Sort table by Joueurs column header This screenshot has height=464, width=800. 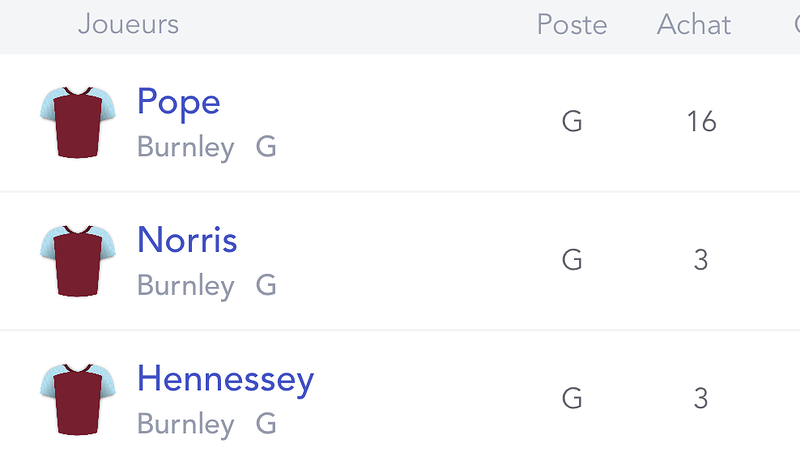[129, 24]
